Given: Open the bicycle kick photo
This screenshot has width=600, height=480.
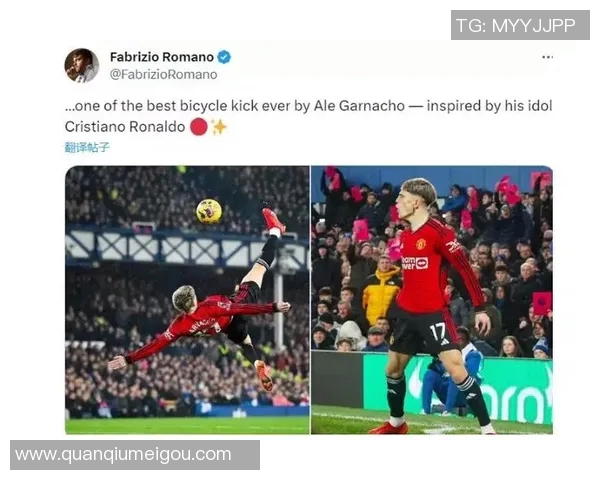Looking at the screenshot, I should point(187,300).
